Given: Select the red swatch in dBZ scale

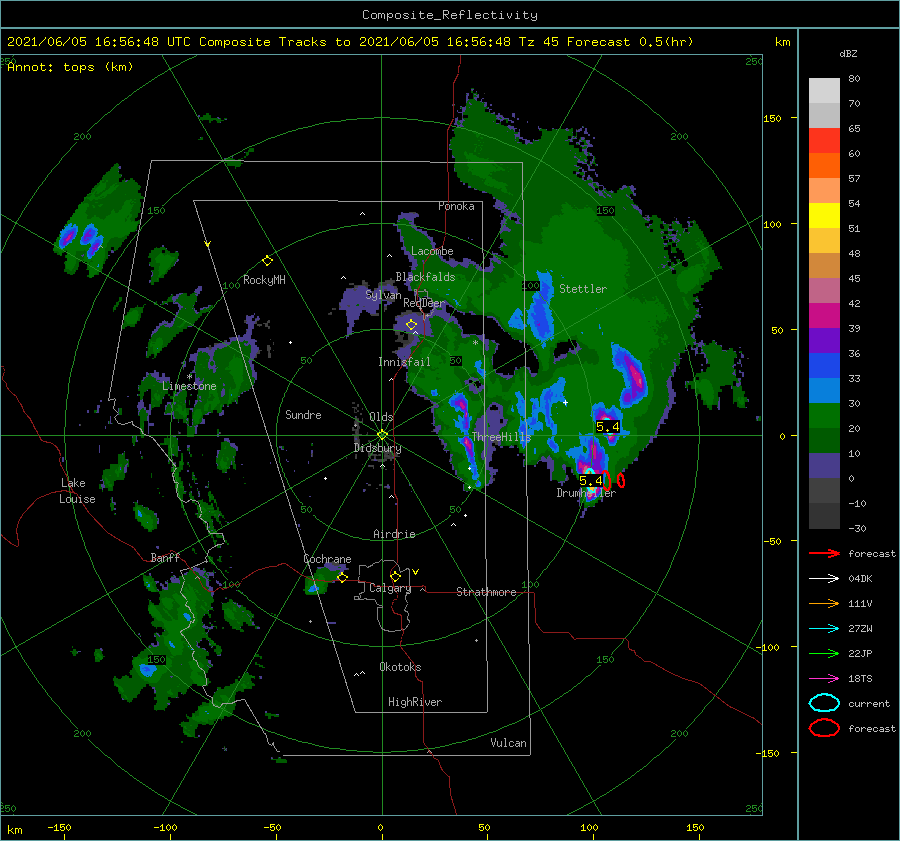Looking at the screenshot, I should click(x=824, y=141).
